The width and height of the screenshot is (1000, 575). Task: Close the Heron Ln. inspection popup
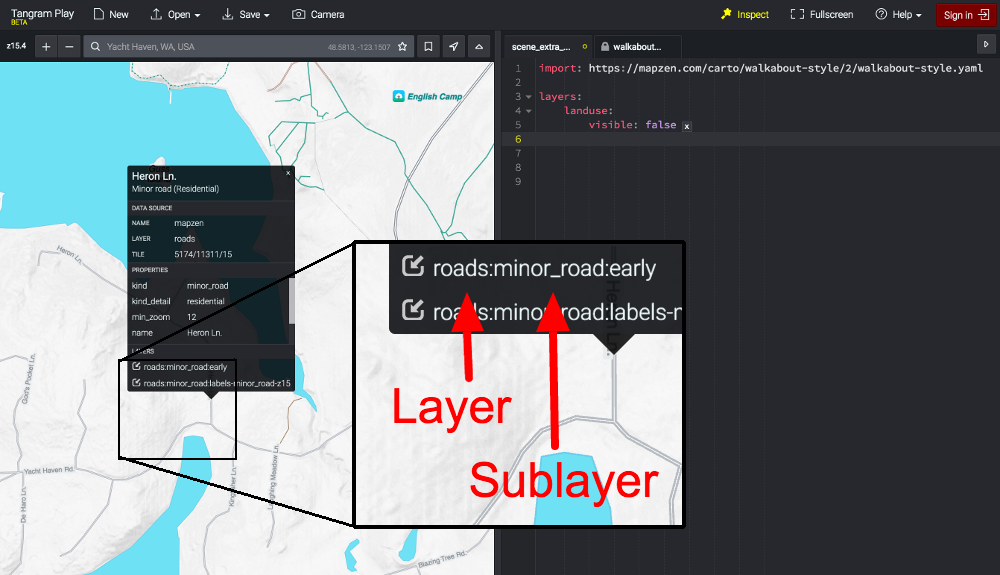coord(288,173)
